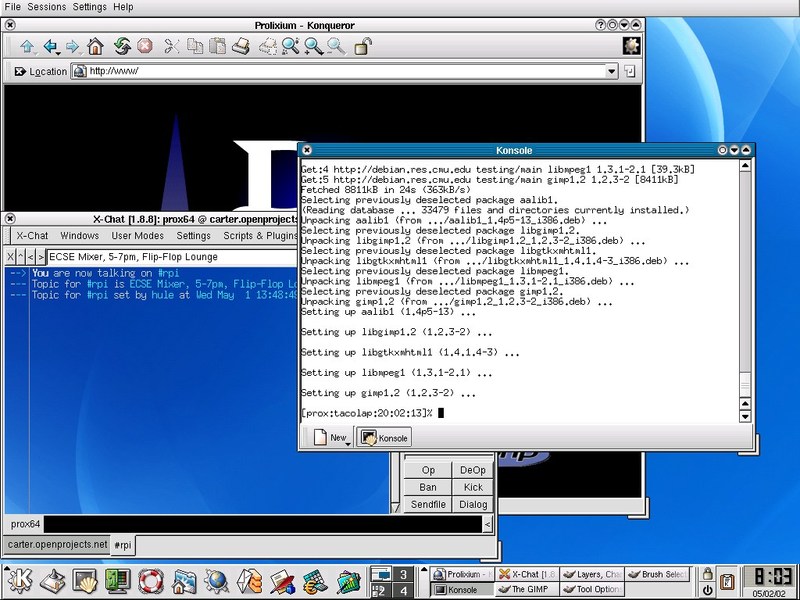Screen dimensions: 800x600
Task: Click the Kick button in X-Chat
Action: click(x=473, y=487)
